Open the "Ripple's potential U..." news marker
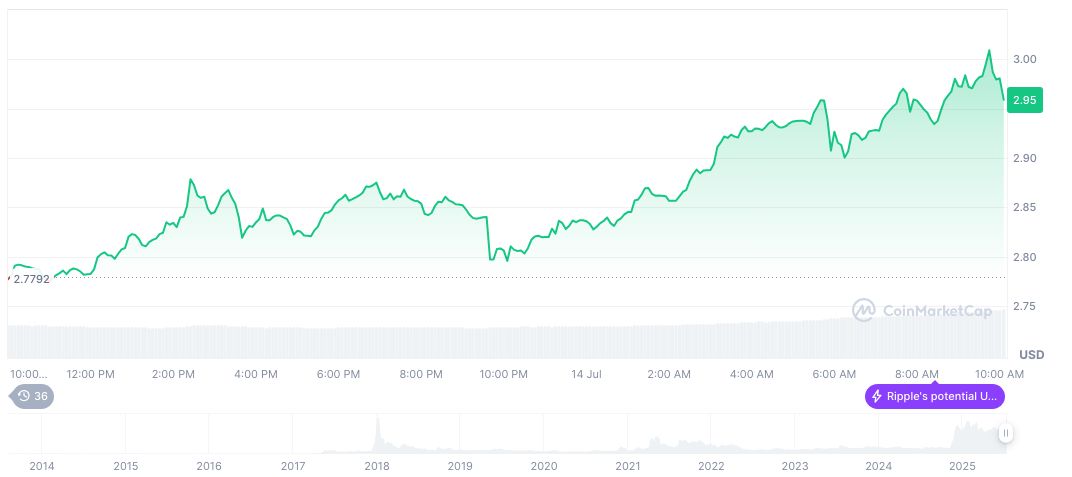The image size is (1072, 477). coord(934,397)
